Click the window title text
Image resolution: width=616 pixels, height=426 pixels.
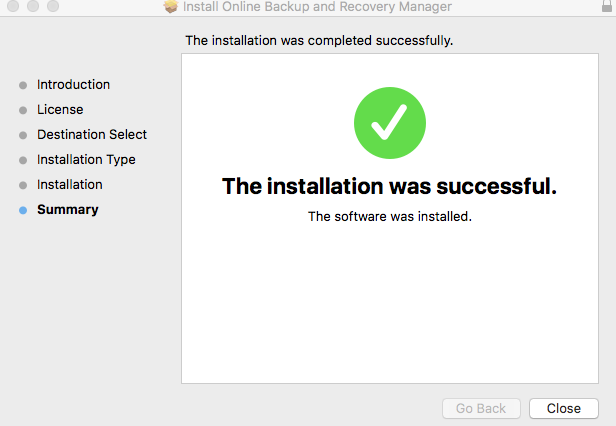[x=317, y=7]
